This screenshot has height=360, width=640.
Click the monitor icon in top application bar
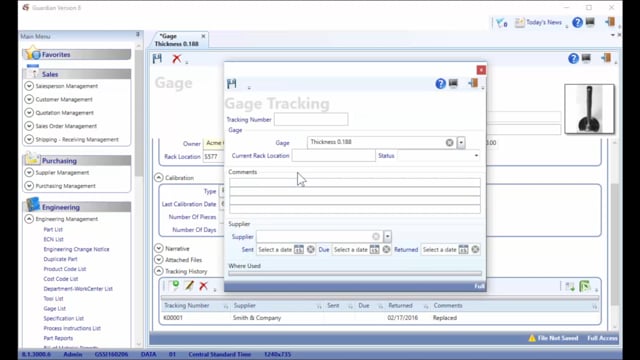pos(590,22)
